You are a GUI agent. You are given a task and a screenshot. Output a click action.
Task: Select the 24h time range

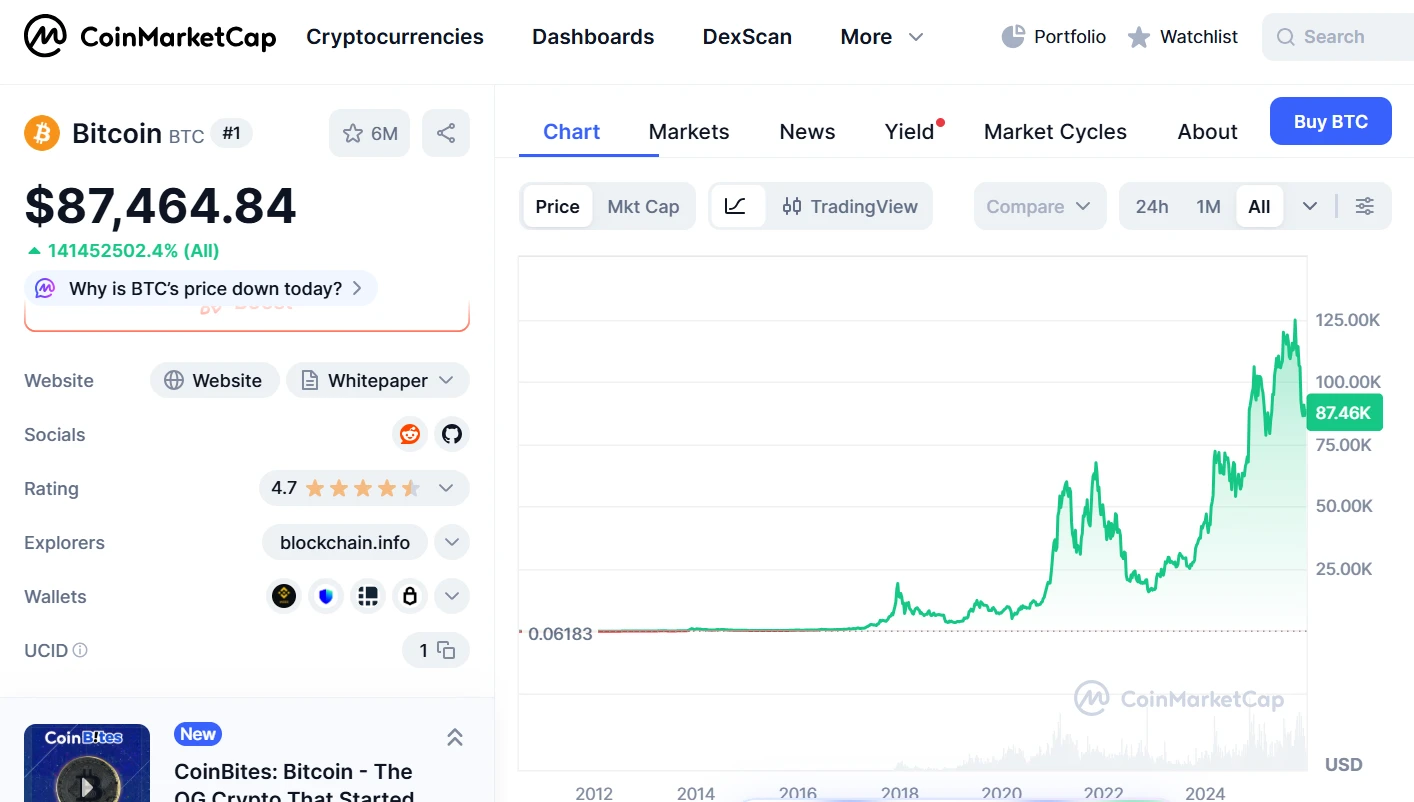click(x=1152, y=206)
